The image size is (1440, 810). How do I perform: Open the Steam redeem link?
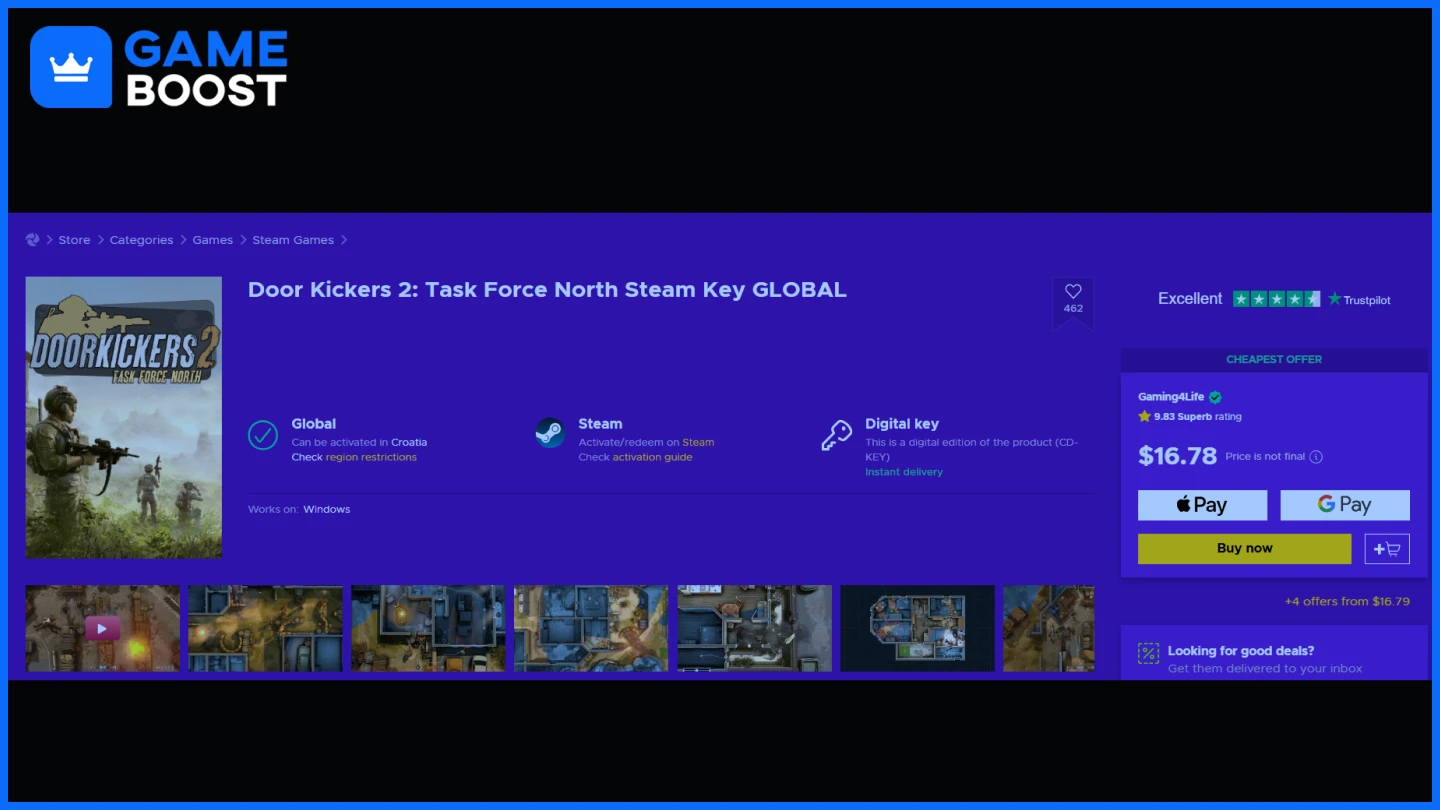click(x=698, y=442)
